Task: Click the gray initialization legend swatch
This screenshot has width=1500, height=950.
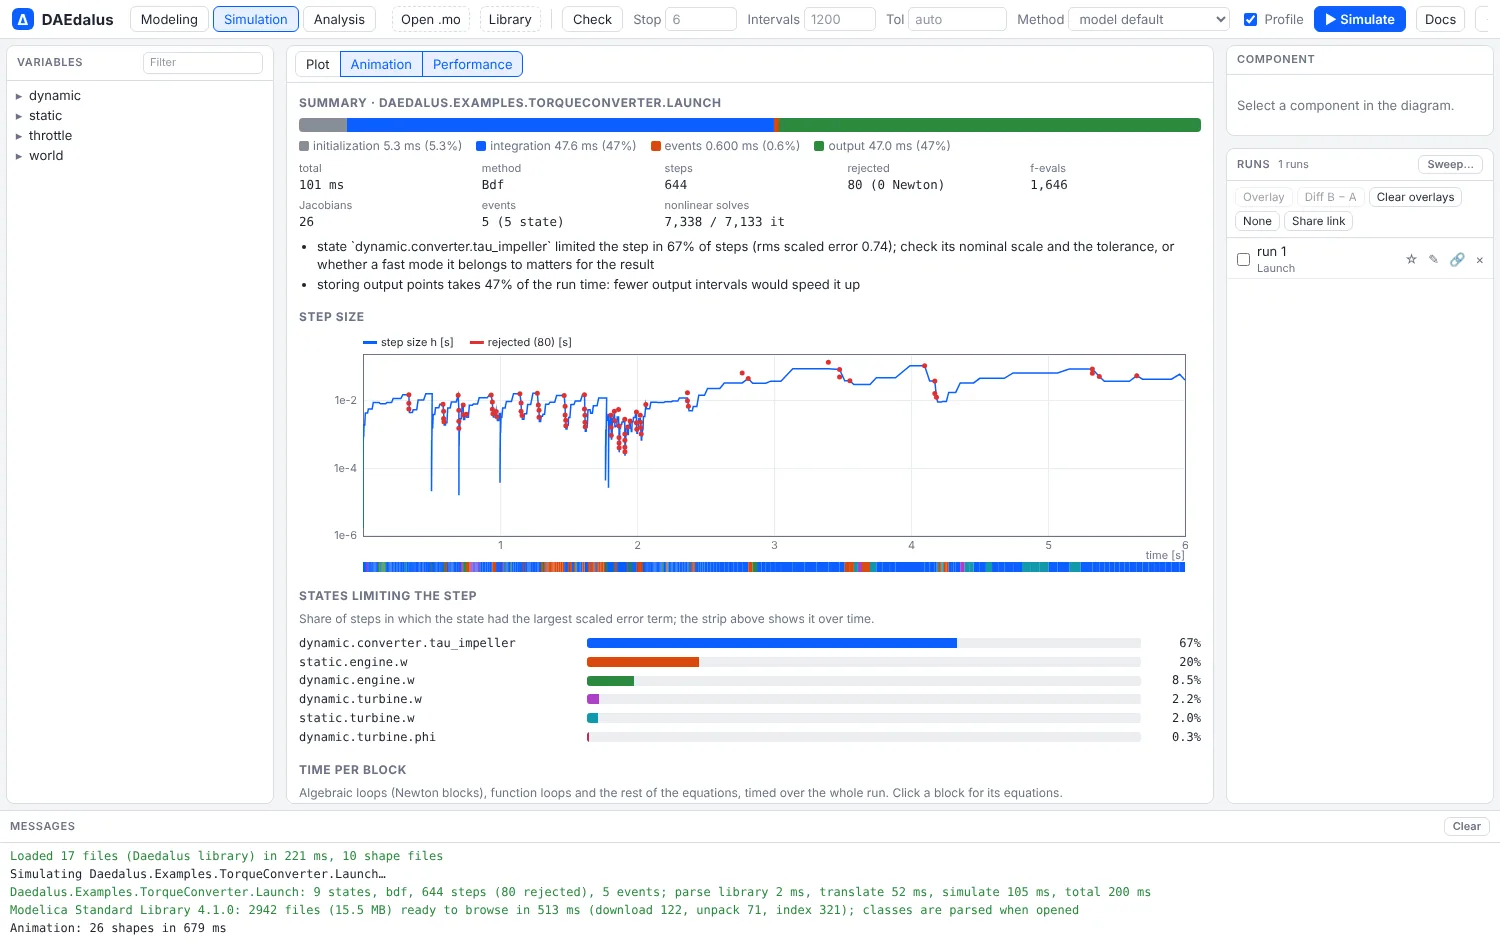Action: tap(304, 146)
